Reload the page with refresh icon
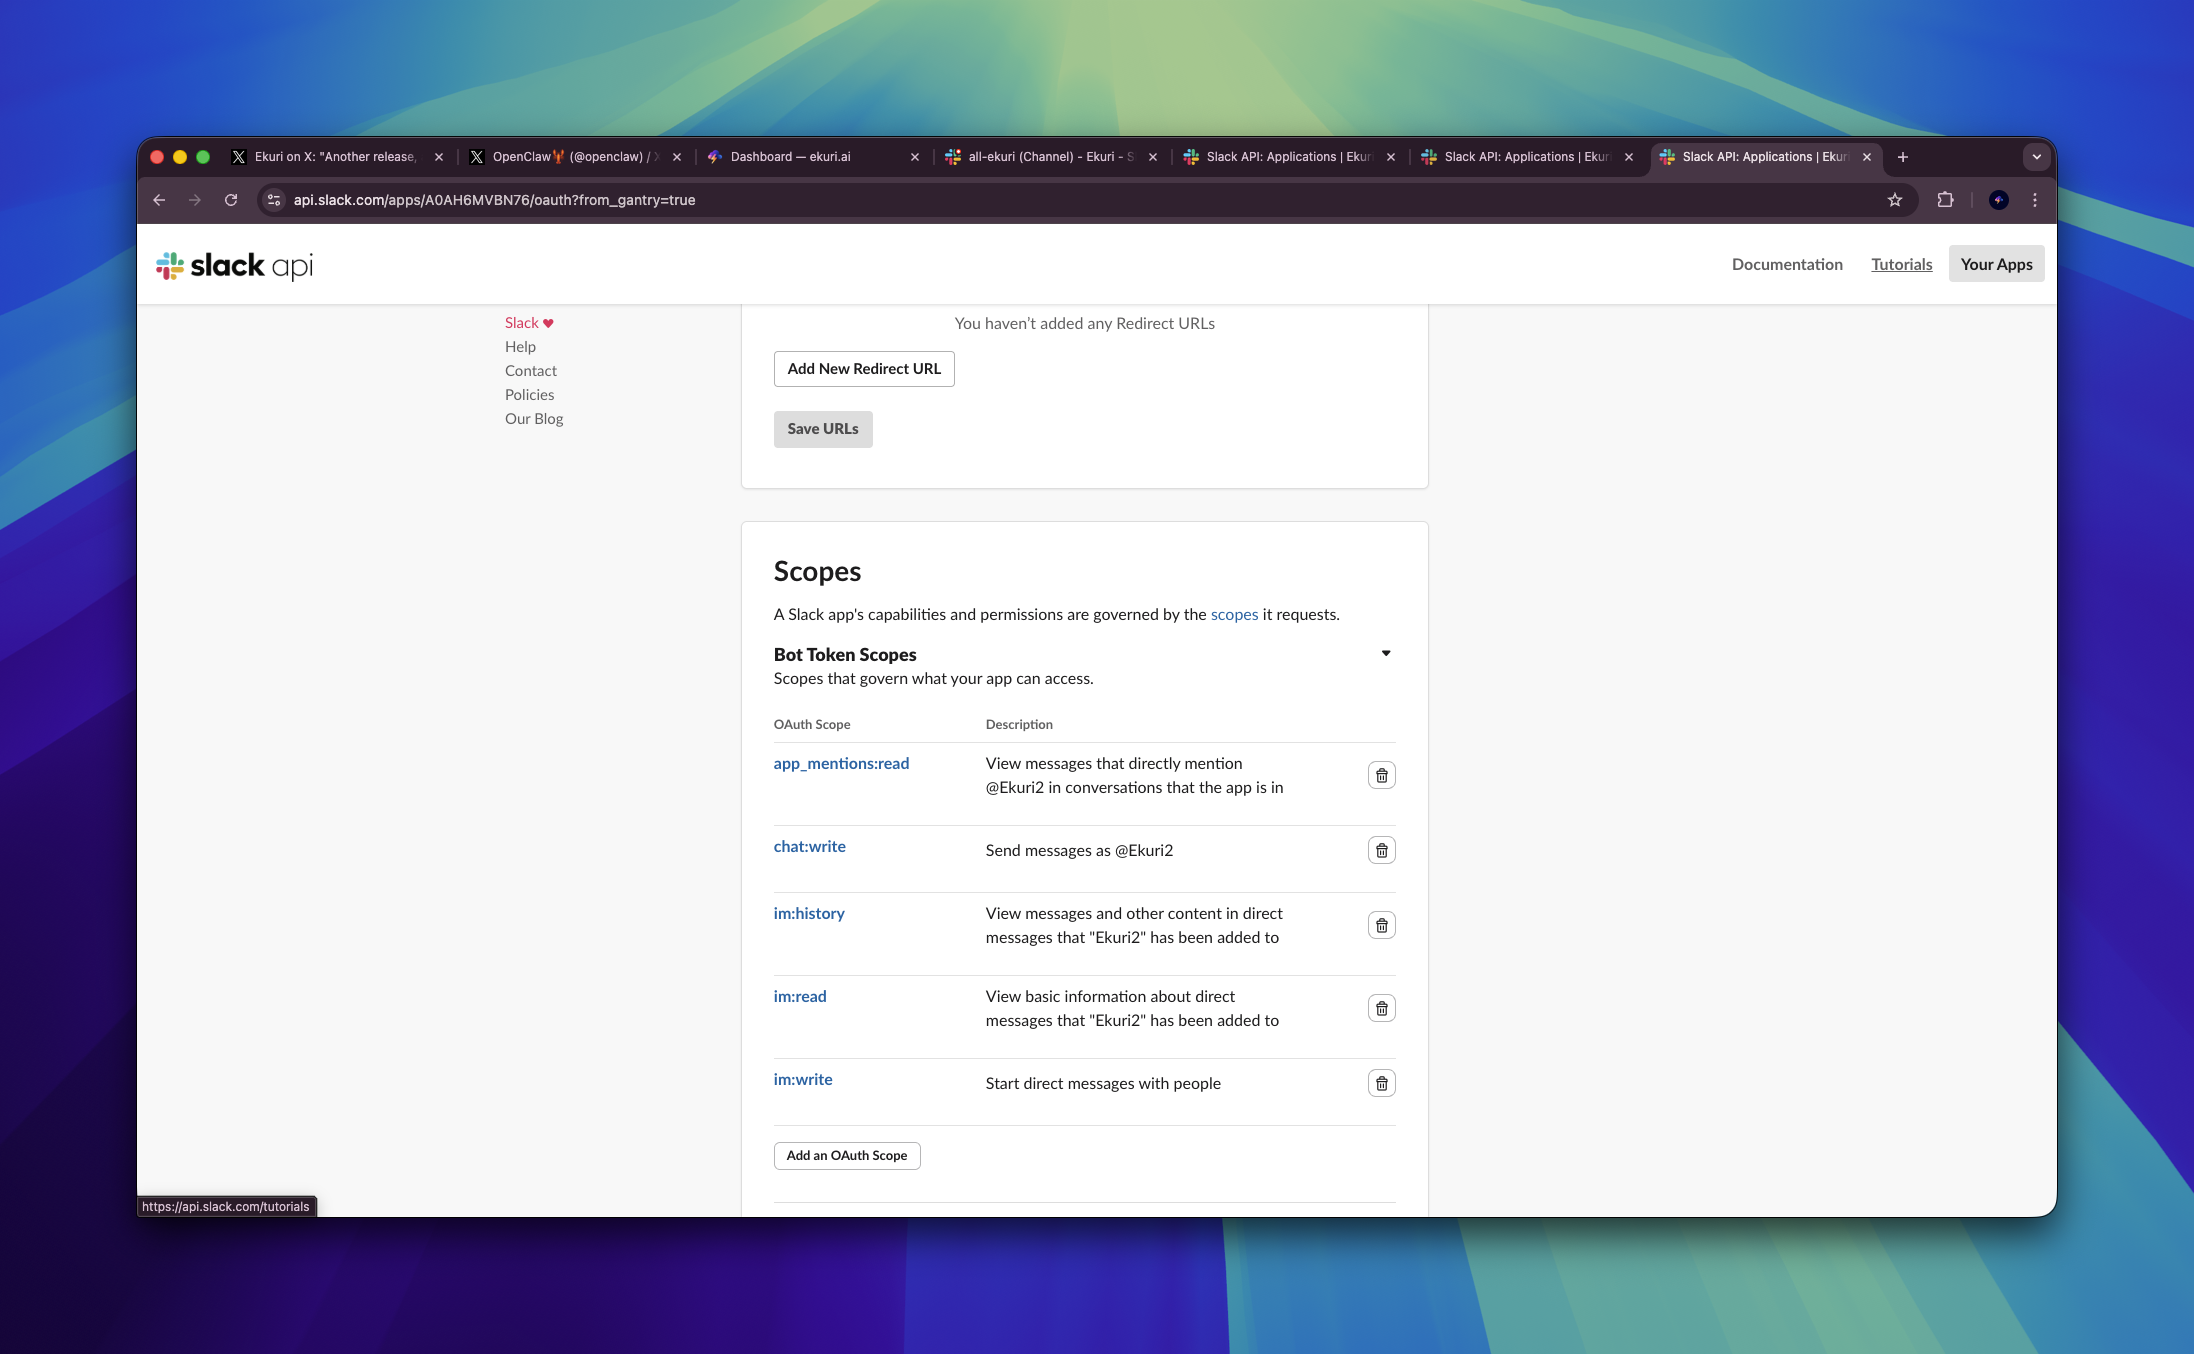This screenshot has width=2194, height=1354. [x=231, y=200]
